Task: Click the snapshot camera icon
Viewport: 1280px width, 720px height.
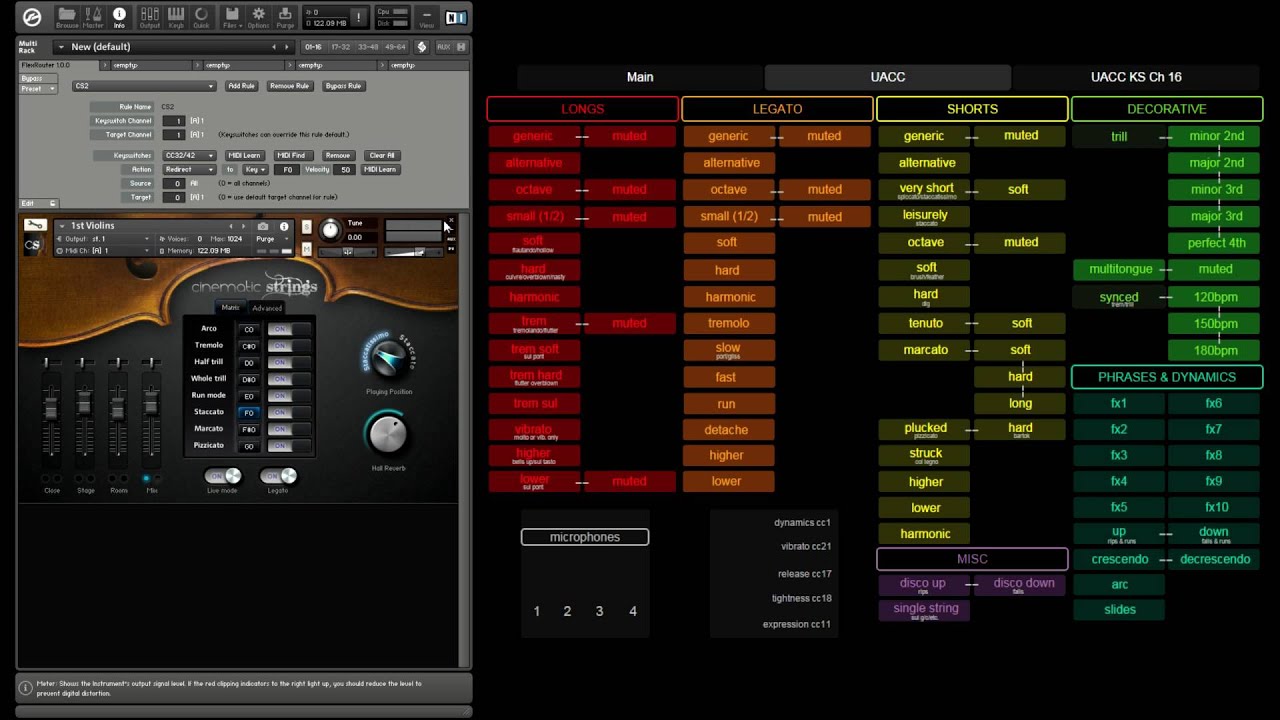Action: (x=263, y=226)
